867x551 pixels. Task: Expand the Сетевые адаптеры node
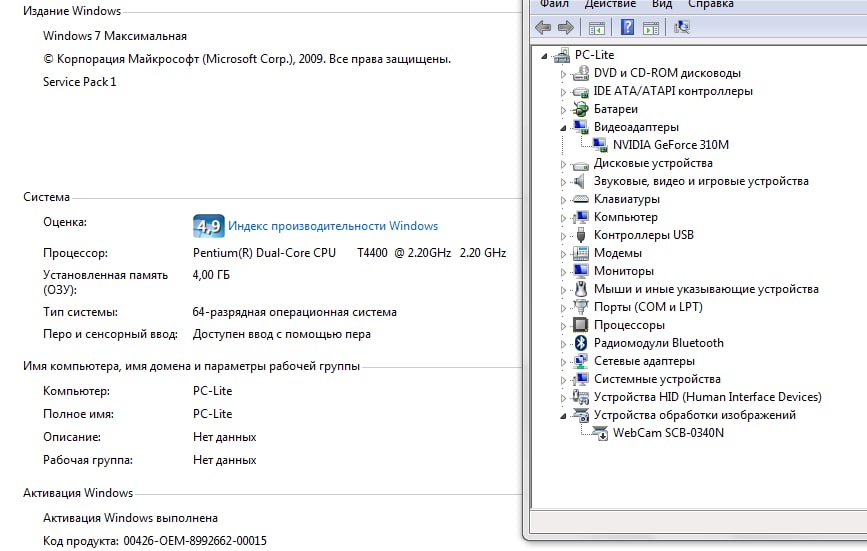(x=563, y=362)
